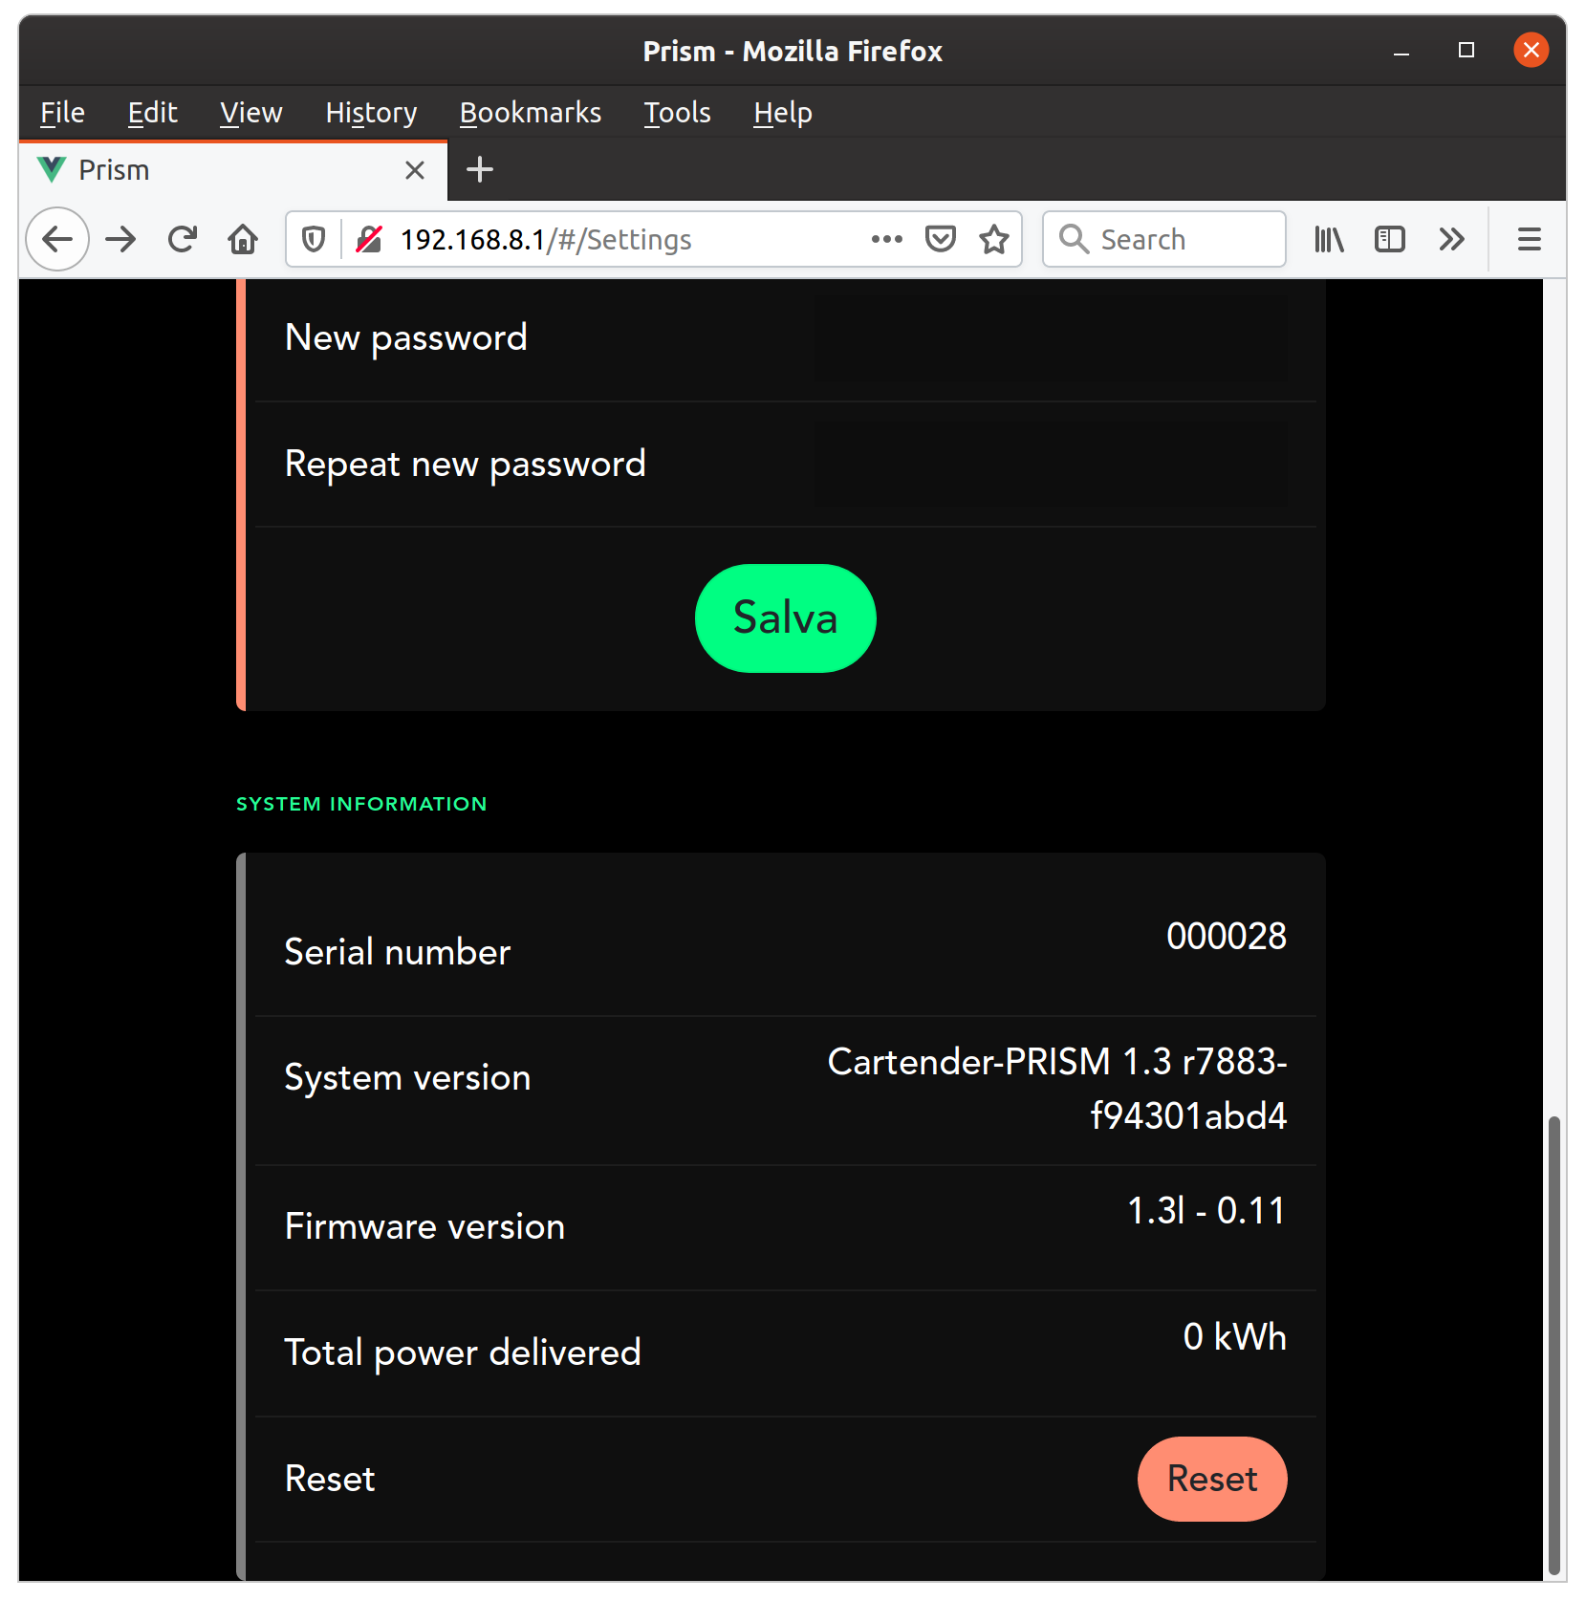The height and width of the screenshot is (1600, 1585).
Task: Open Library bookmarks and history
Action: click(1329, 239)
